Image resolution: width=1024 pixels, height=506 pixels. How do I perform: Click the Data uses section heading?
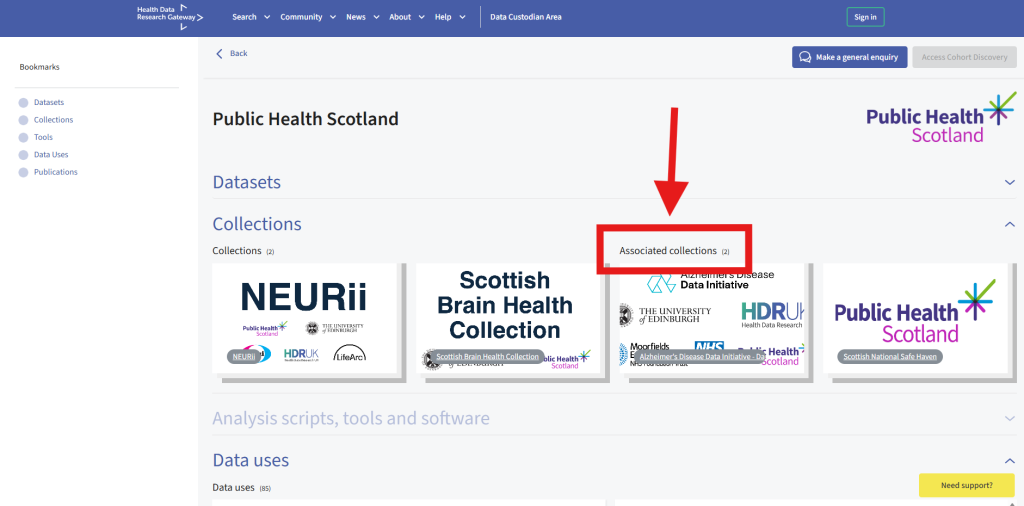coord(251,460)
